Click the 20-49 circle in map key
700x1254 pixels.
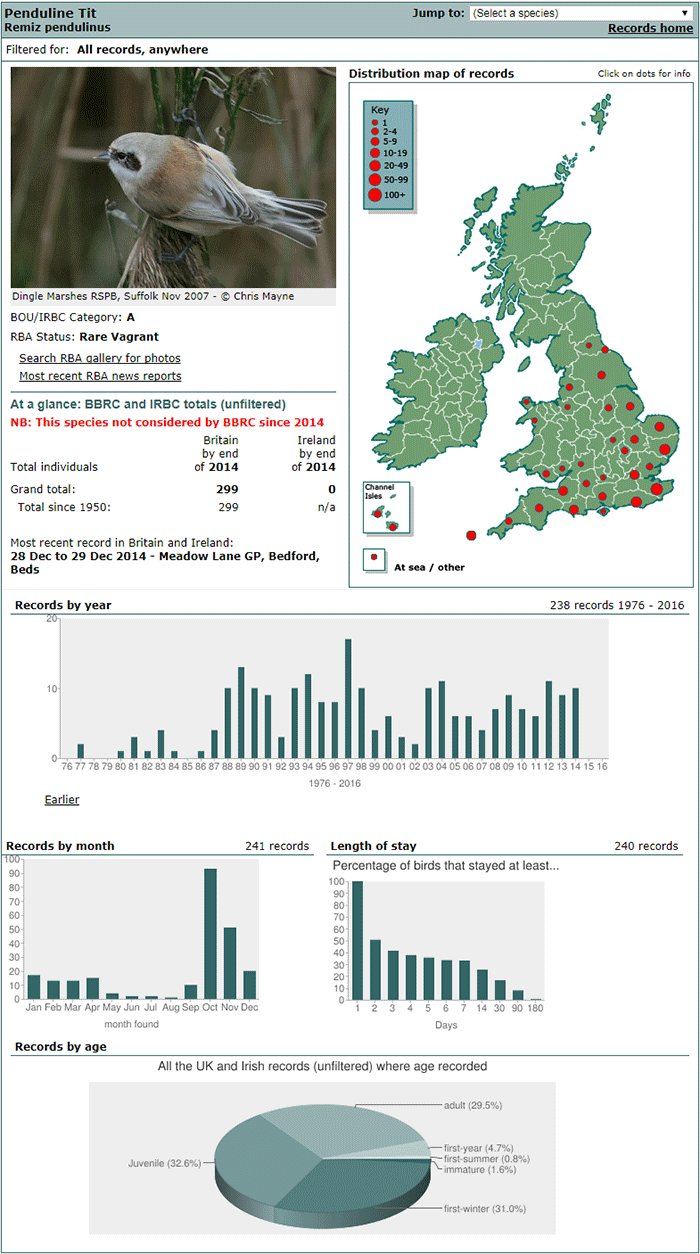pos(375,165)
